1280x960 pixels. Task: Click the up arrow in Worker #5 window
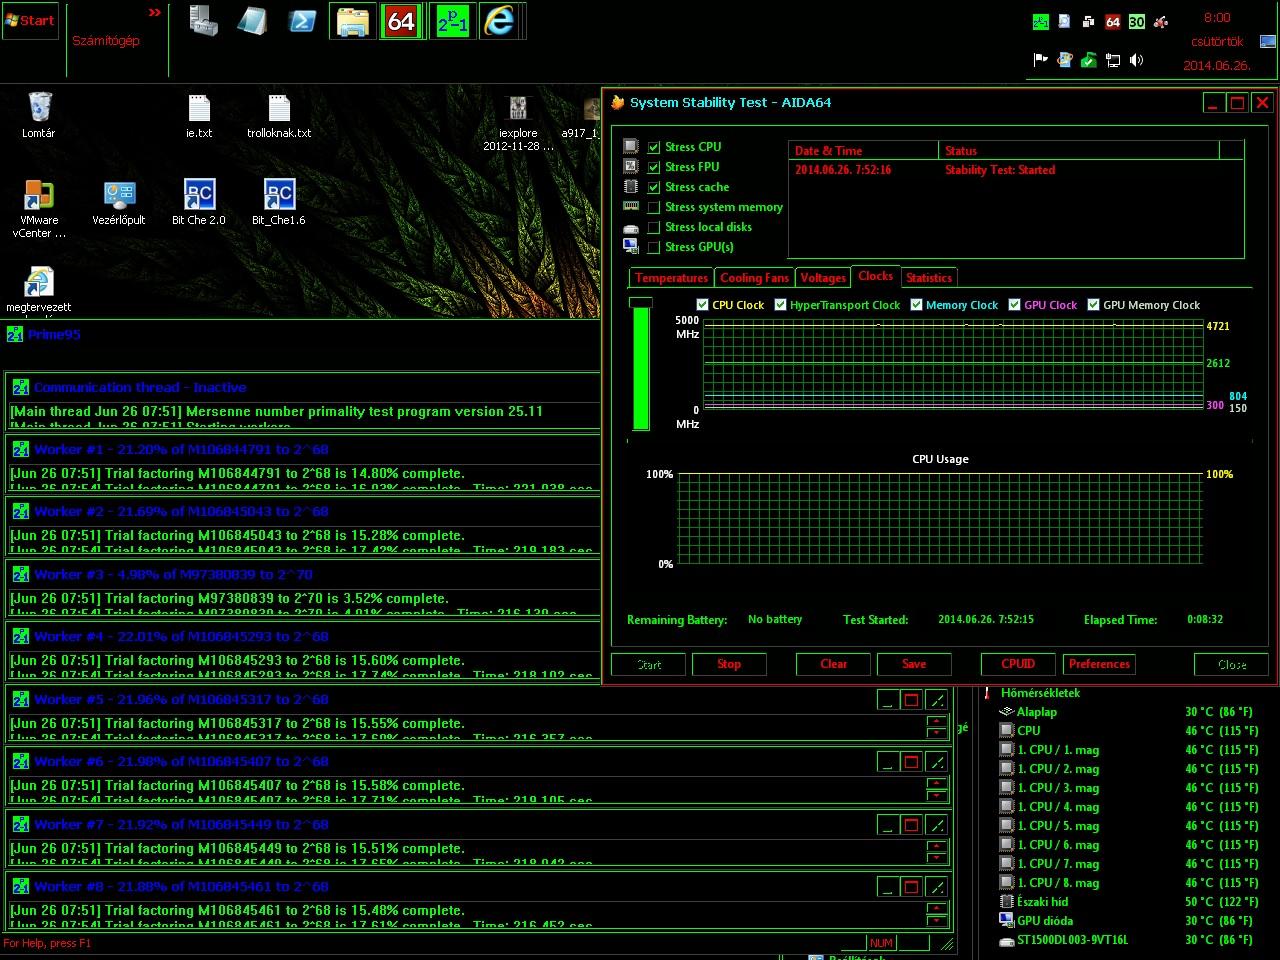coord(937,720)
